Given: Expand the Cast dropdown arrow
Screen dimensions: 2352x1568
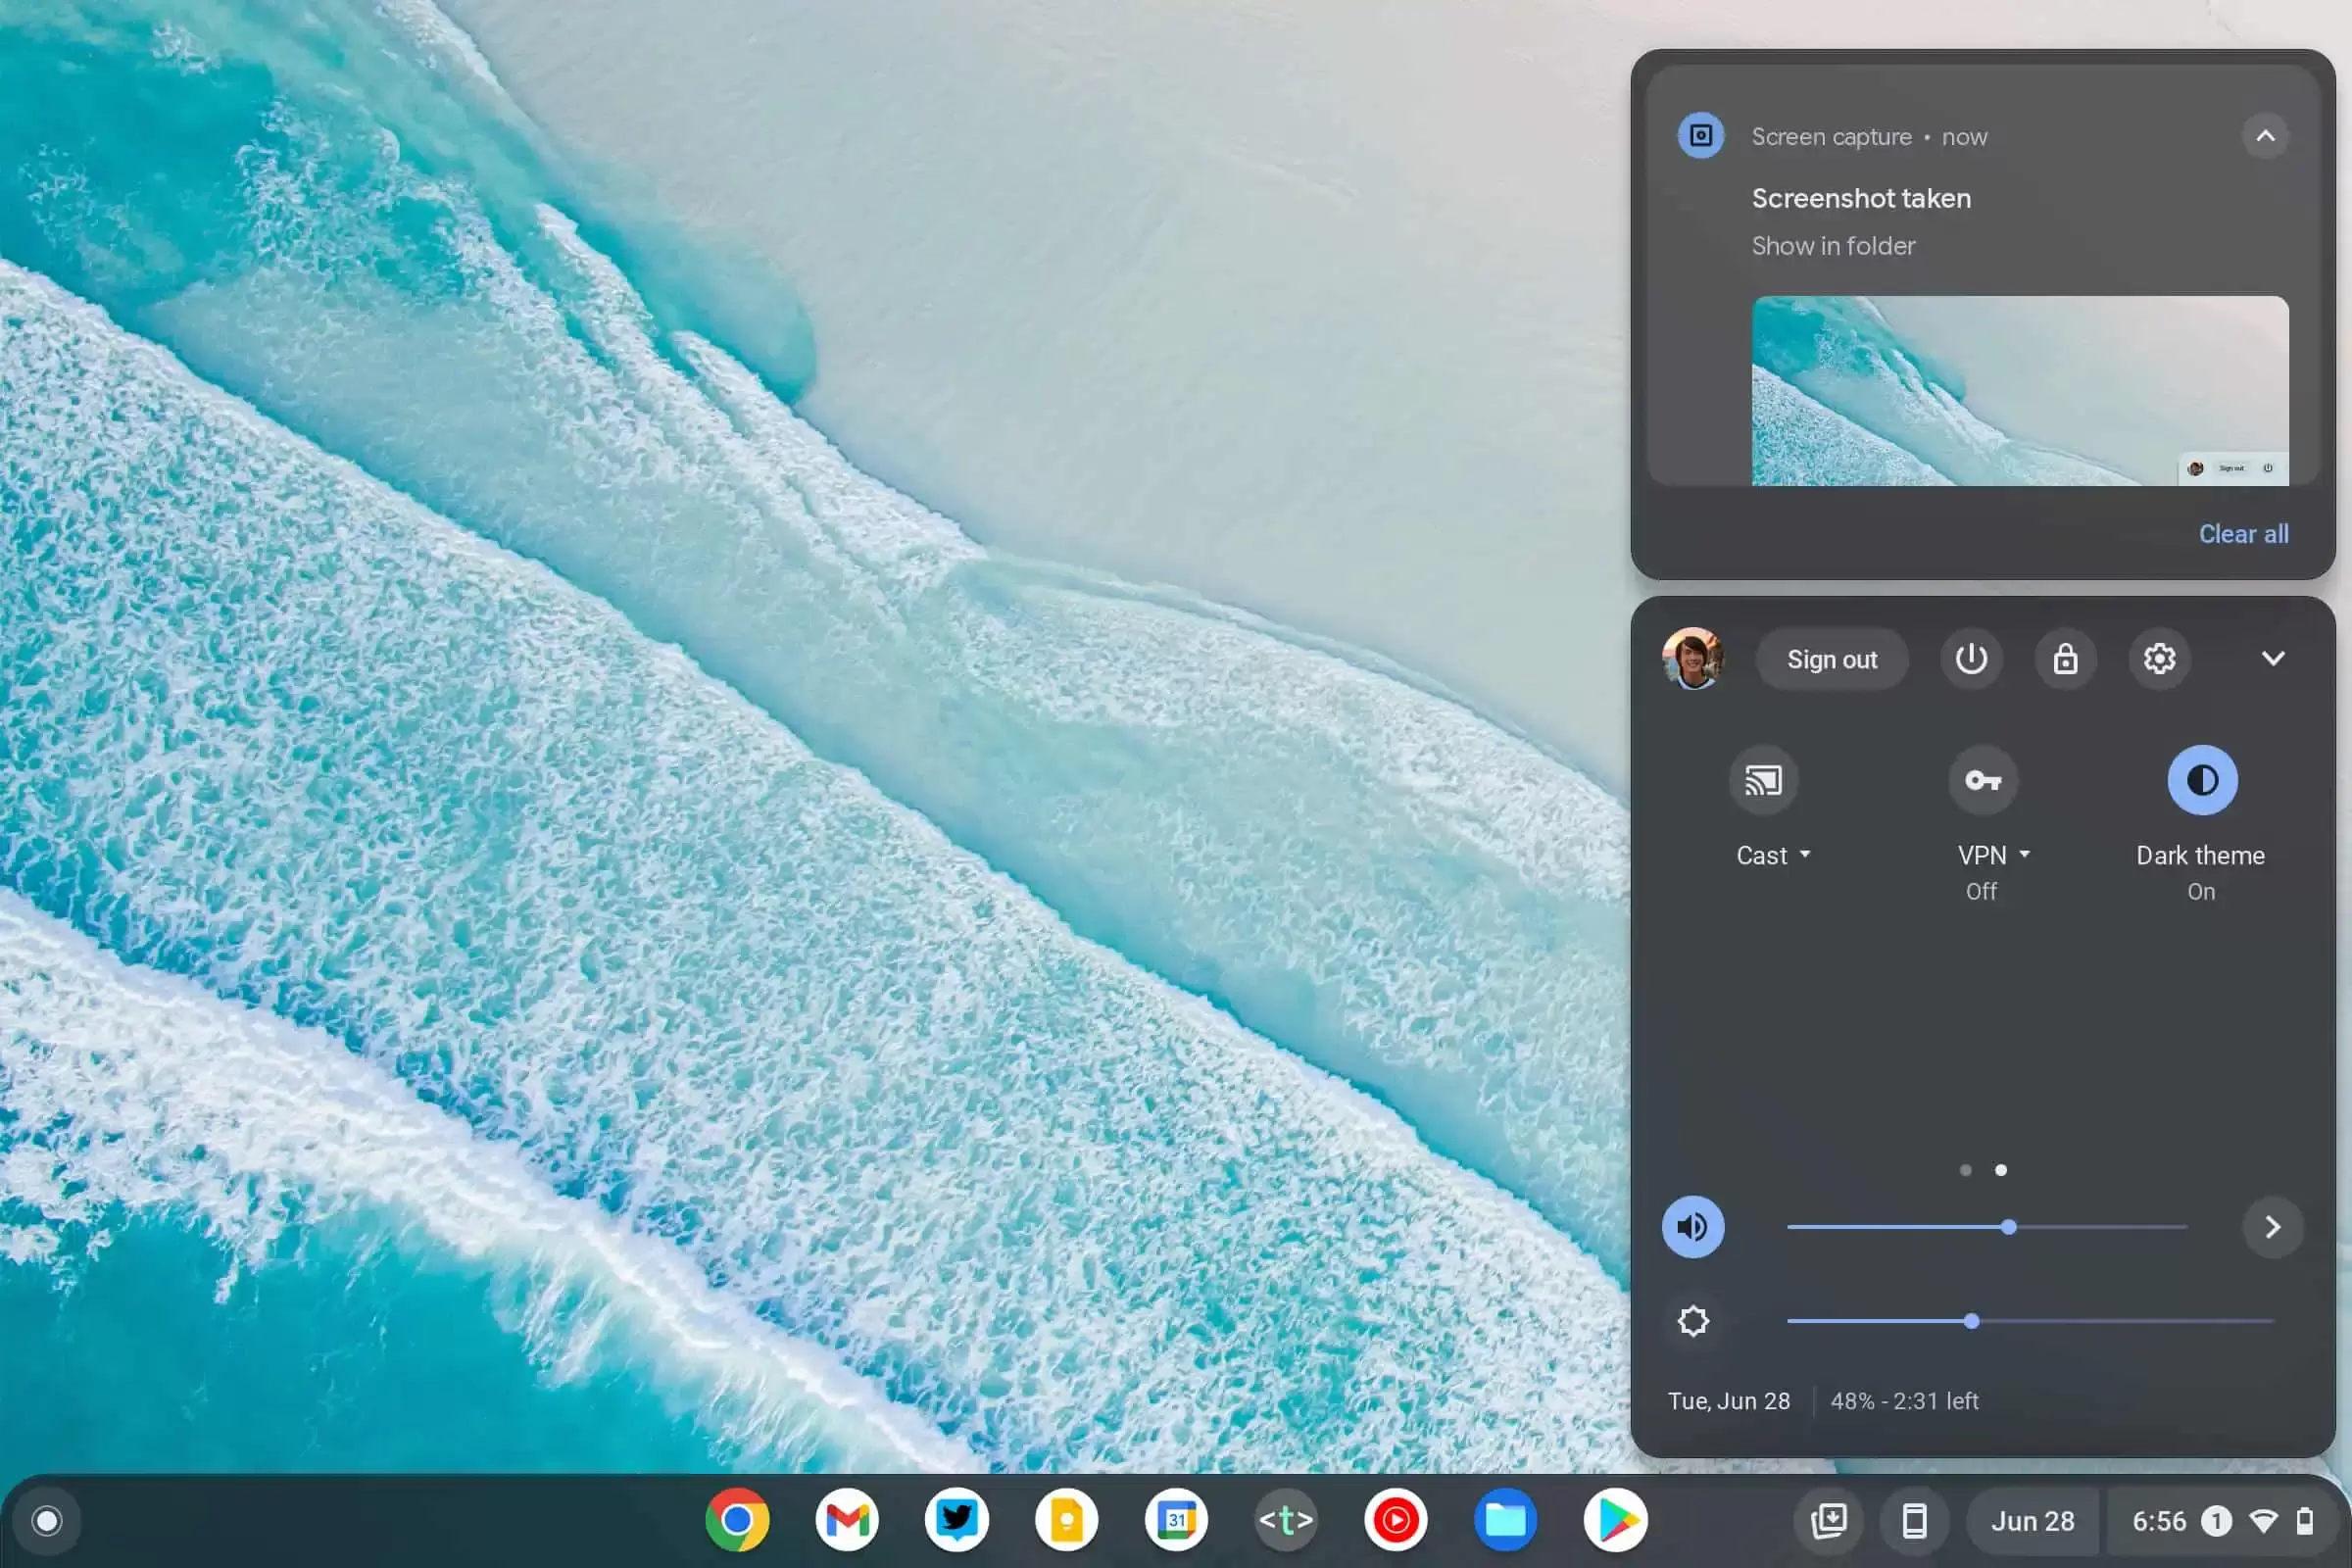Looking at the screenshot, I should pos(1805,855).
